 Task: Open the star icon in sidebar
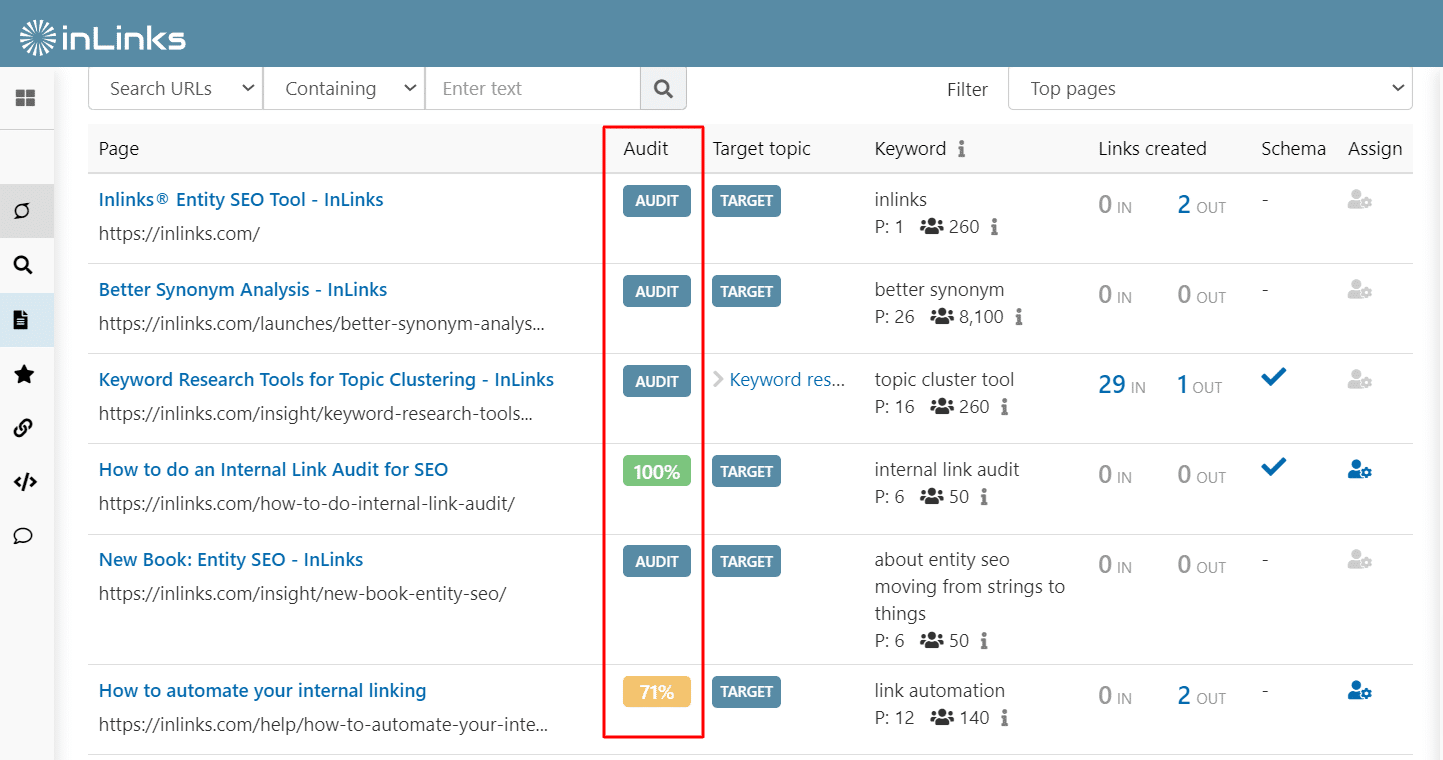pos(24,374)
